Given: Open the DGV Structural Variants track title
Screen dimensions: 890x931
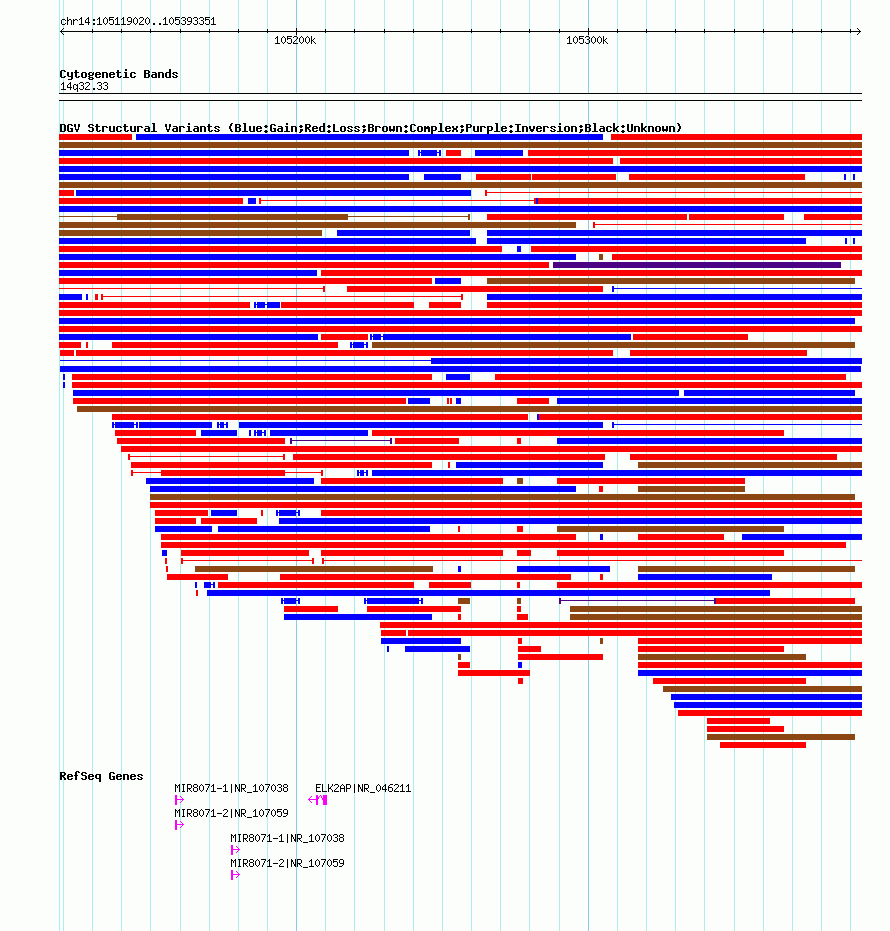Looking at the screenshot, I should point(370,128).
